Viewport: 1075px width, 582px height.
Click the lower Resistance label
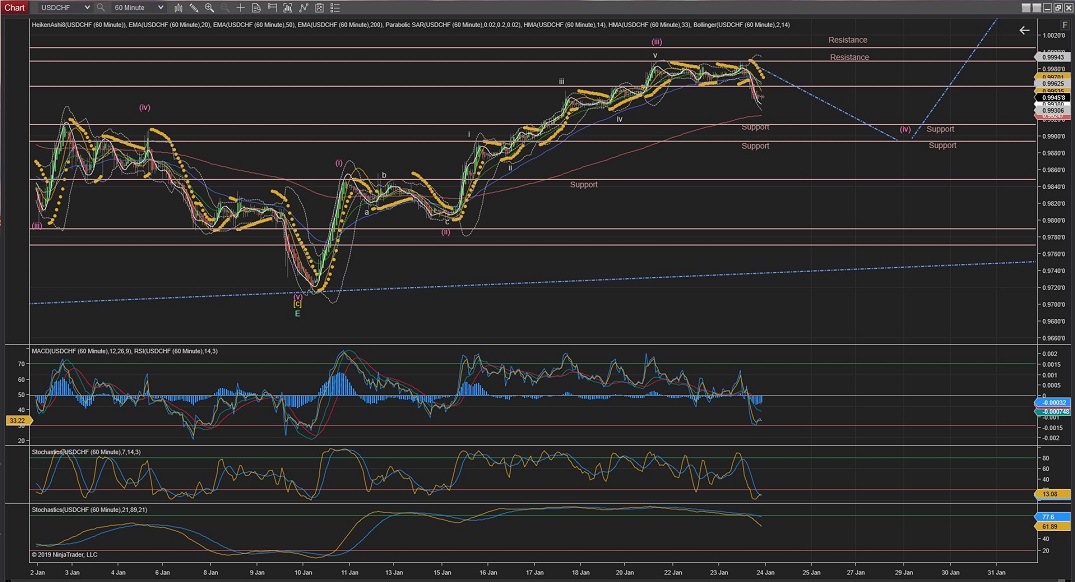click(849, 57)
